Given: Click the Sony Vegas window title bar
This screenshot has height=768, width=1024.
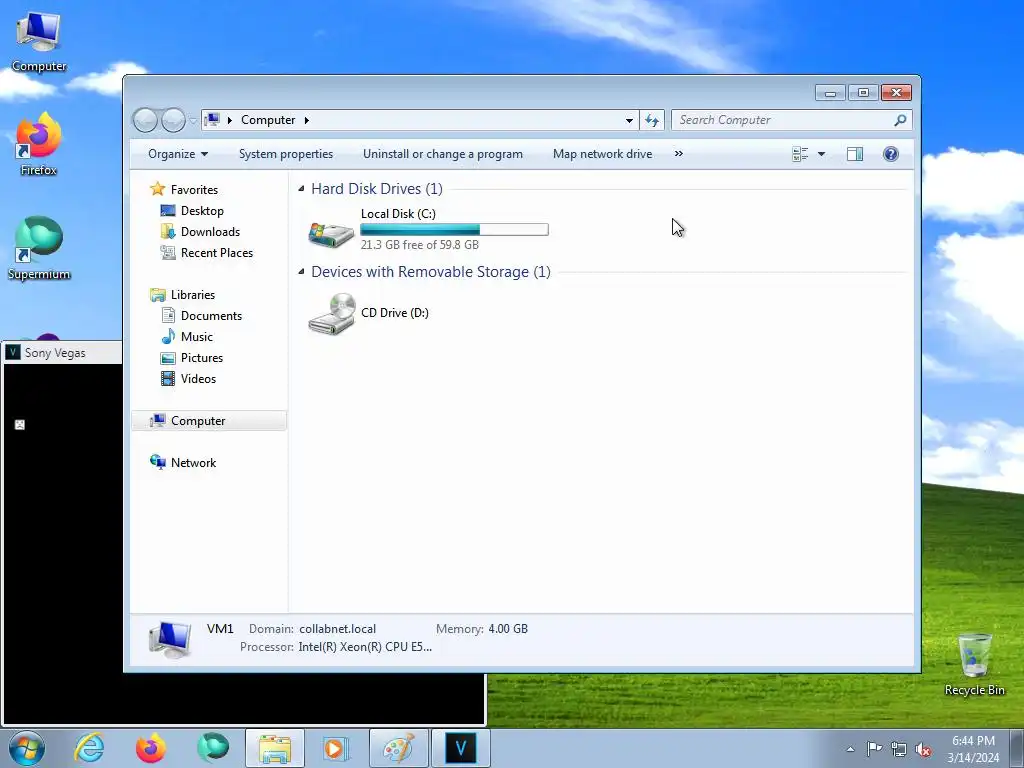Looking at the screenshot, I should click(62, 353).
